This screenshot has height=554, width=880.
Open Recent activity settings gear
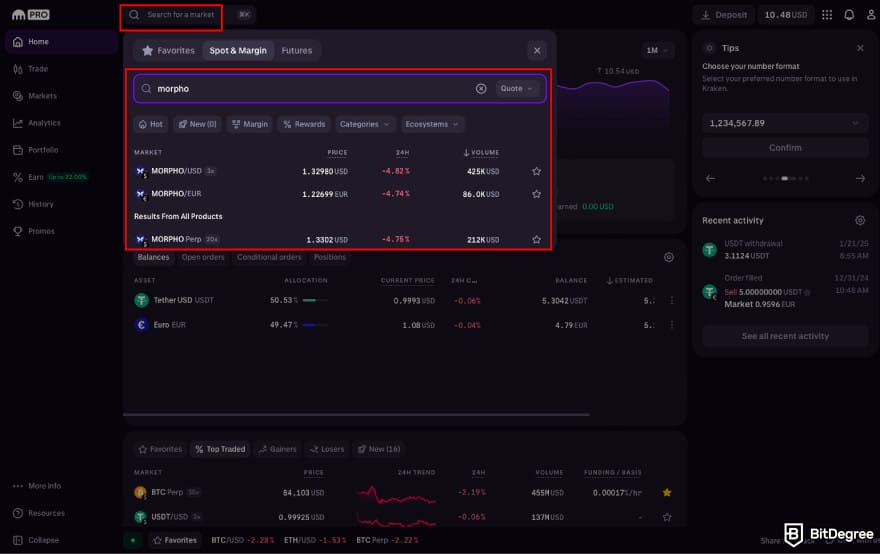click(860, 221)
